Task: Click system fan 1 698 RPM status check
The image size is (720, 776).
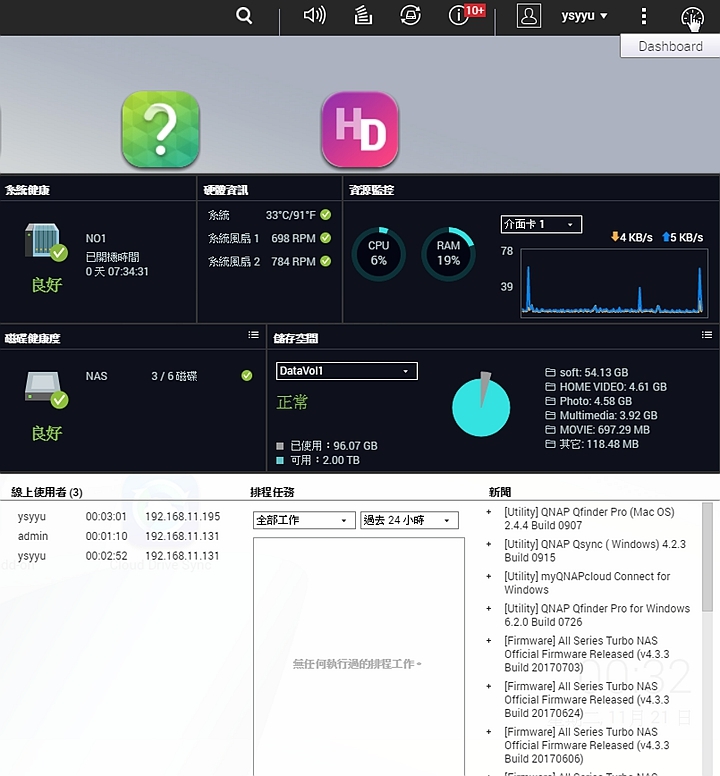Action: tap(326, 238)
